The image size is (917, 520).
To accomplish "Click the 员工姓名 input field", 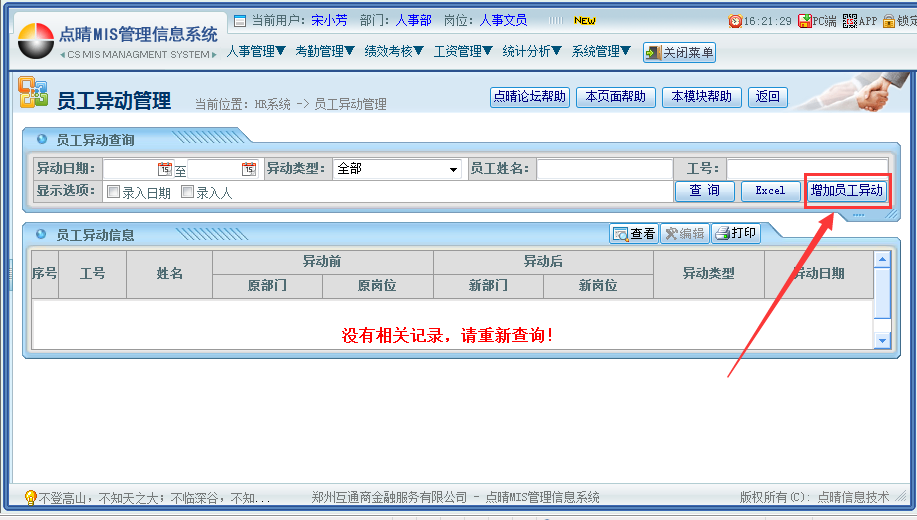I will pos(604,169).
